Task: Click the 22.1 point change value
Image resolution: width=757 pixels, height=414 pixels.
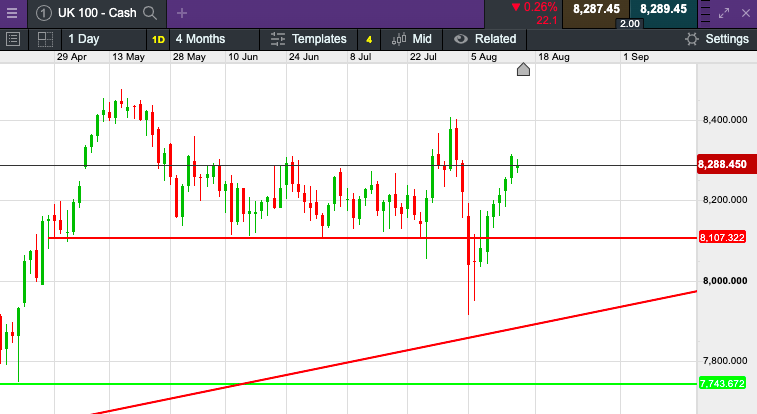Action: click(x=547, y=21)
